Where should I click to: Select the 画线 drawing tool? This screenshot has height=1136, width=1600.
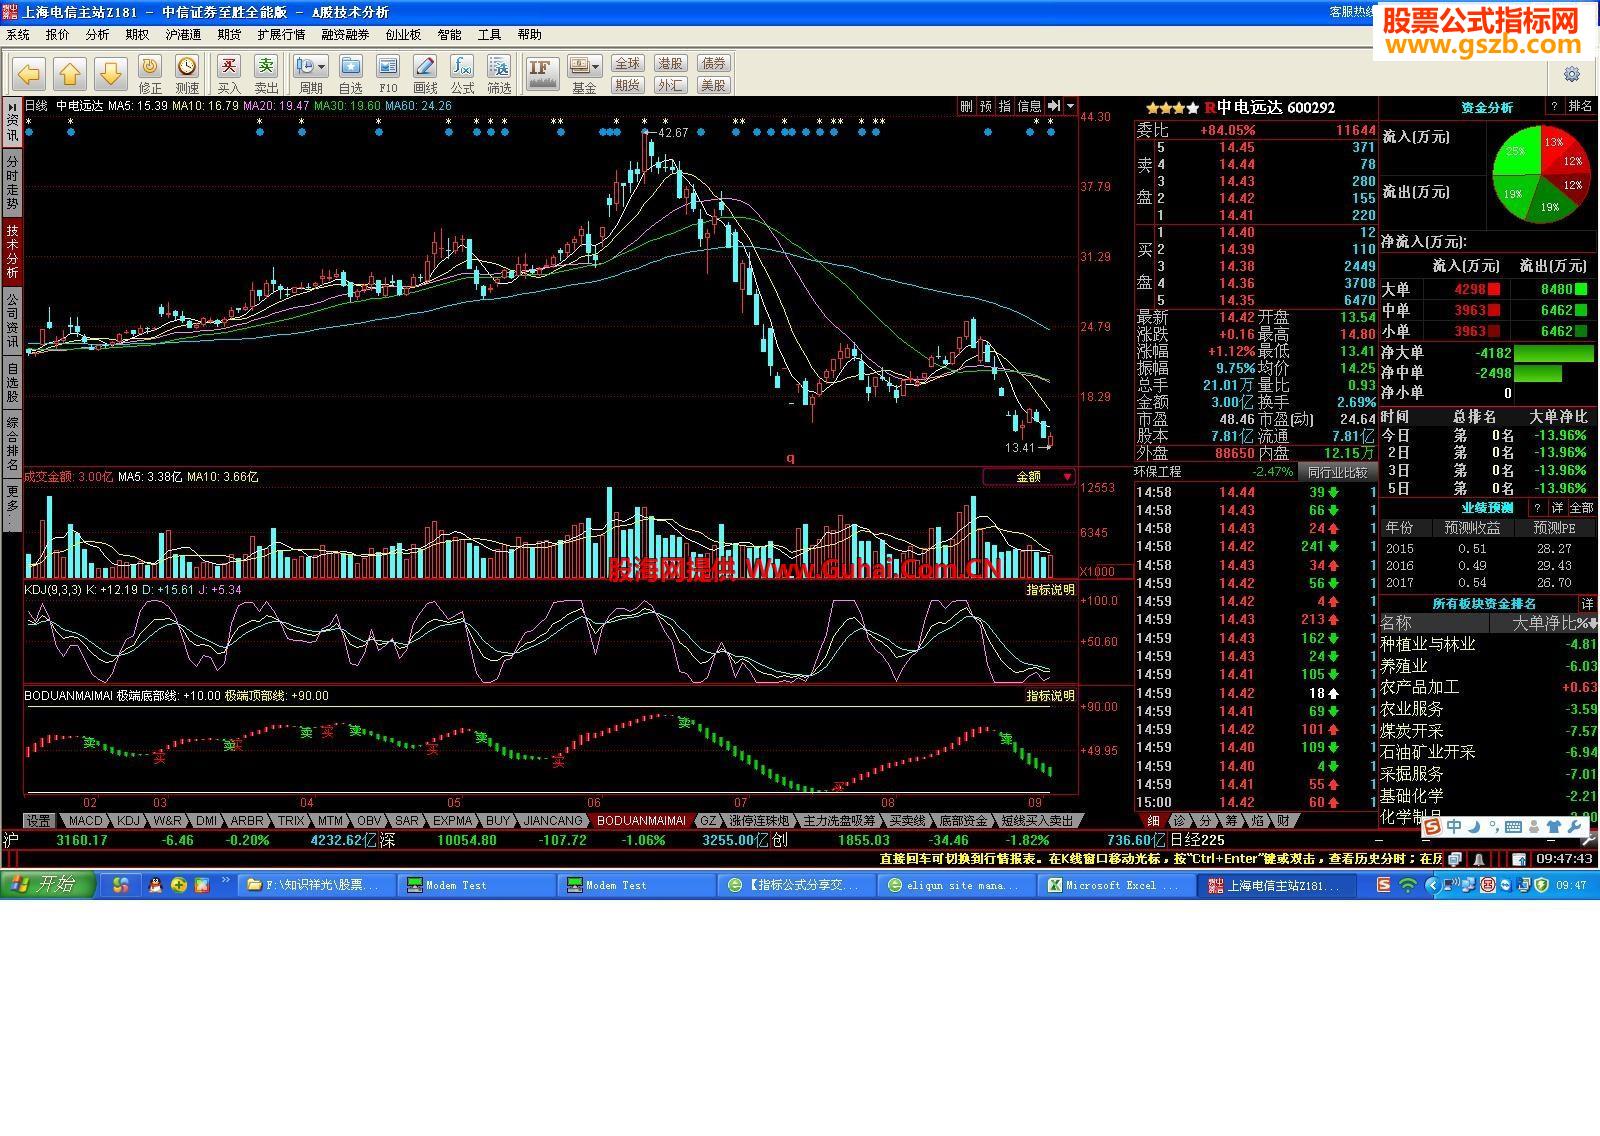click(425, 74)
